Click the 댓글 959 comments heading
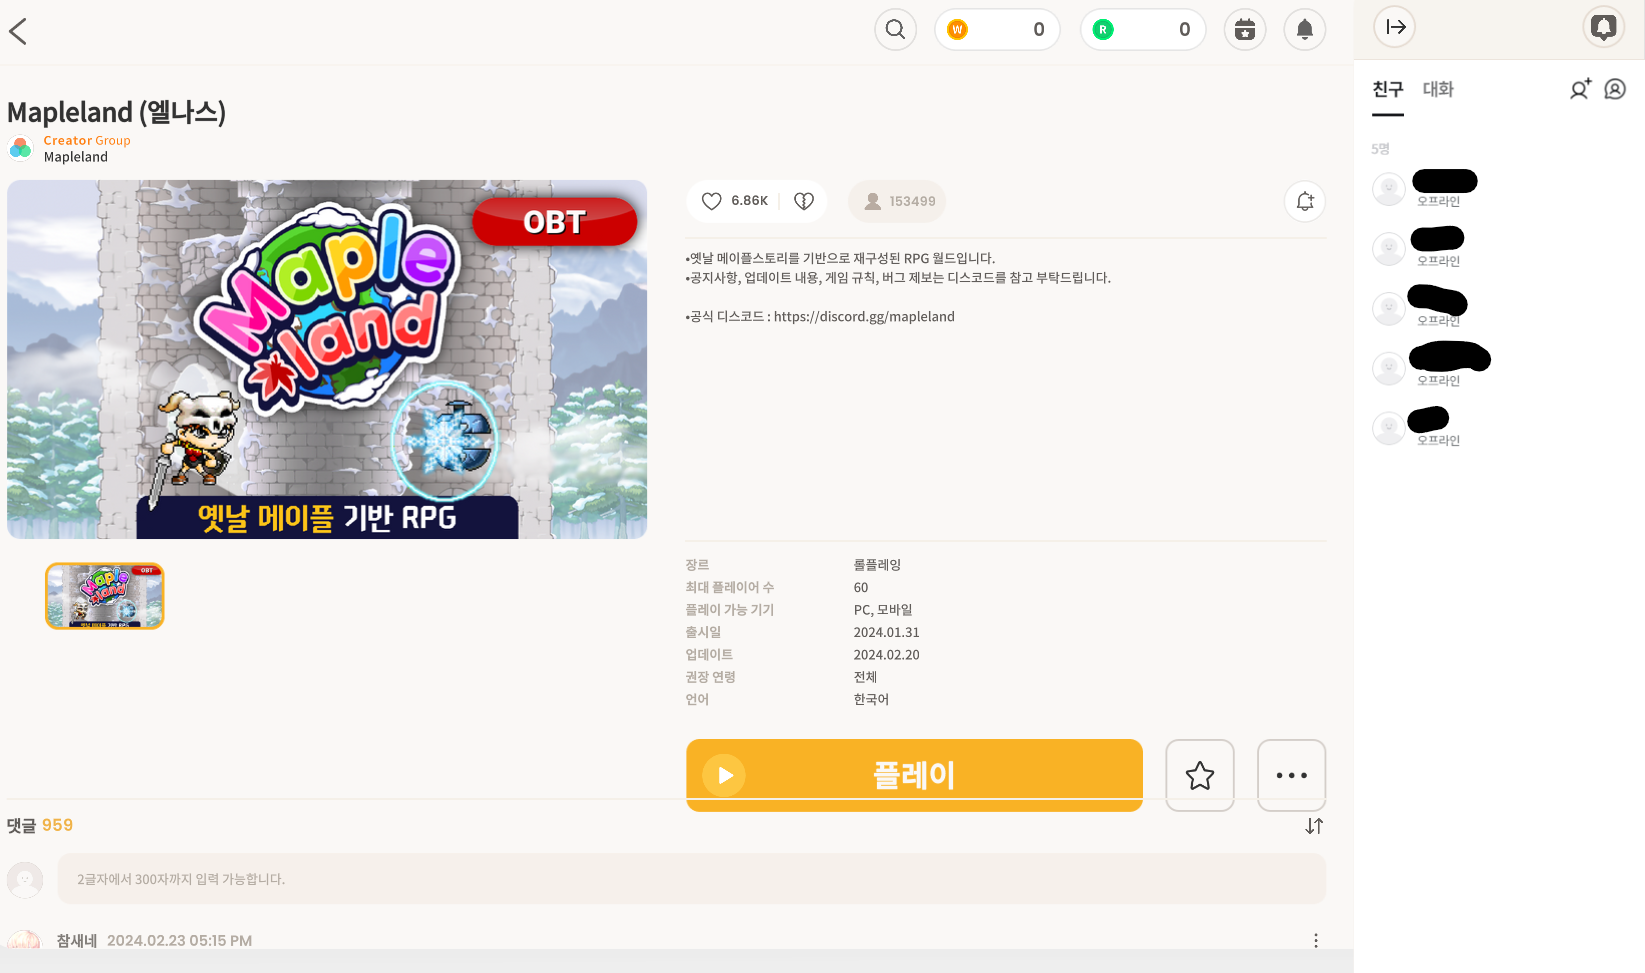Viewport: 1645px width, 973px height. (40, 825)
